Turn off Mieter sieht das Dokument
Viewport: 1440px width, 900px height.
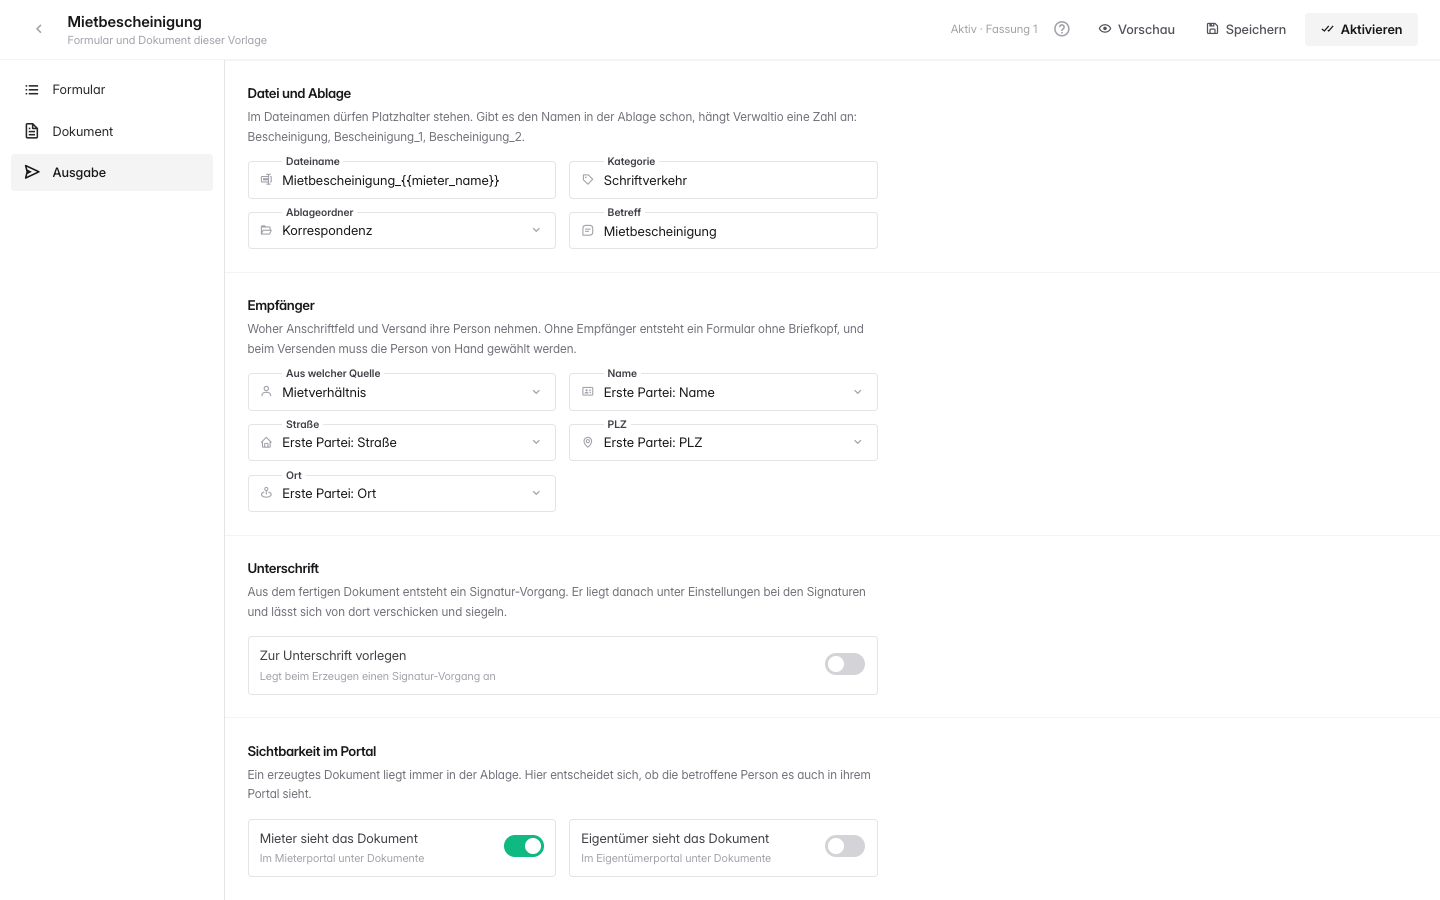[524, 846]
